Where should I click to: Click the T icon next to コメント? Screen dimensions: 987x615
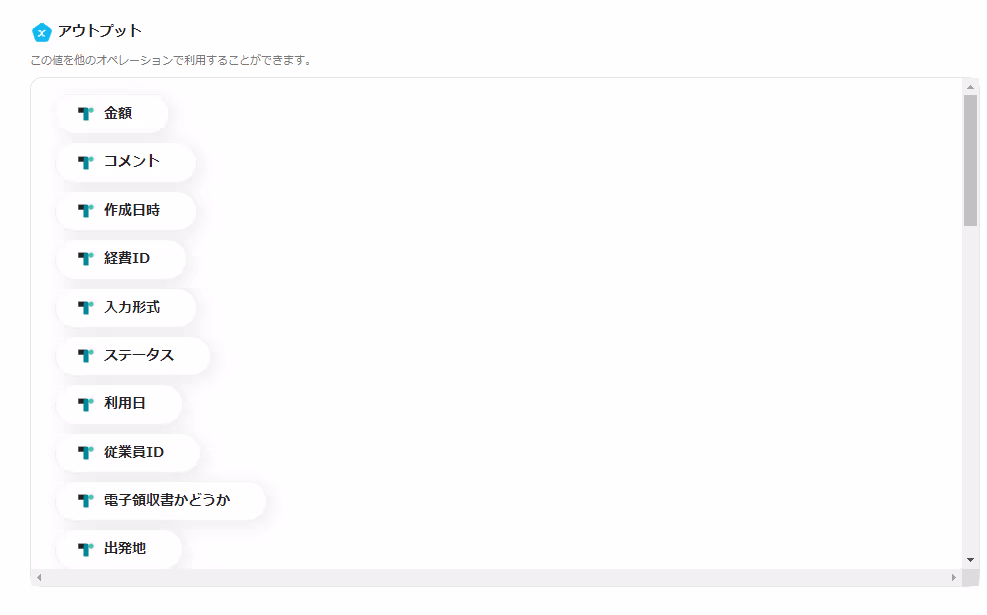click(x=86, y=162)
